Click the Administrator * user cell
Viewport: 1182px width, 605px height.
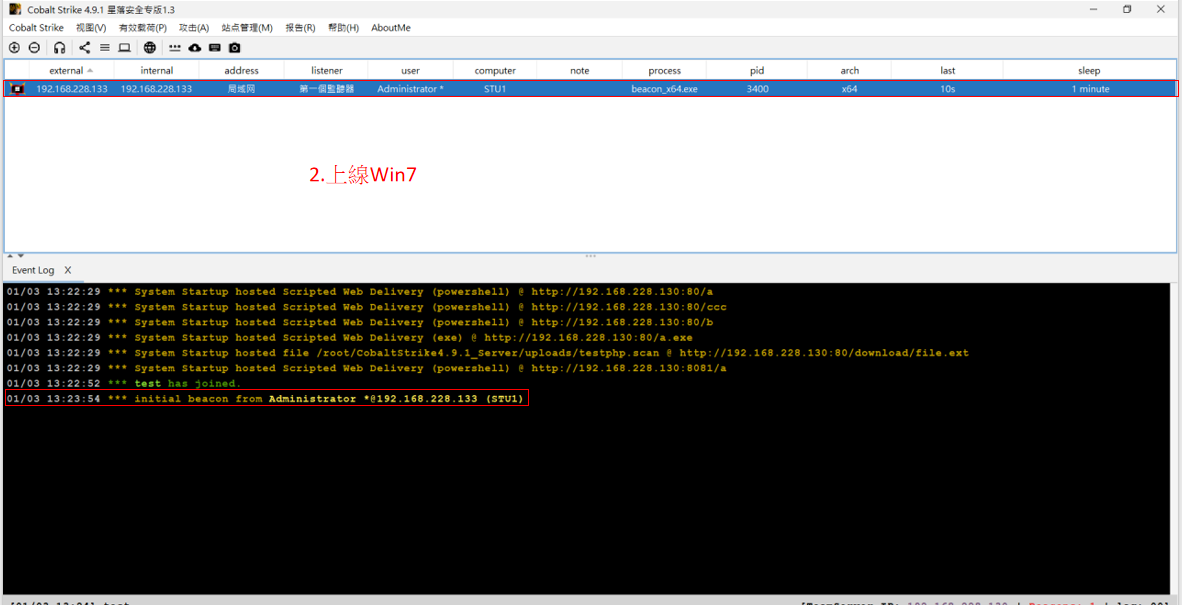tap(411, 89)
